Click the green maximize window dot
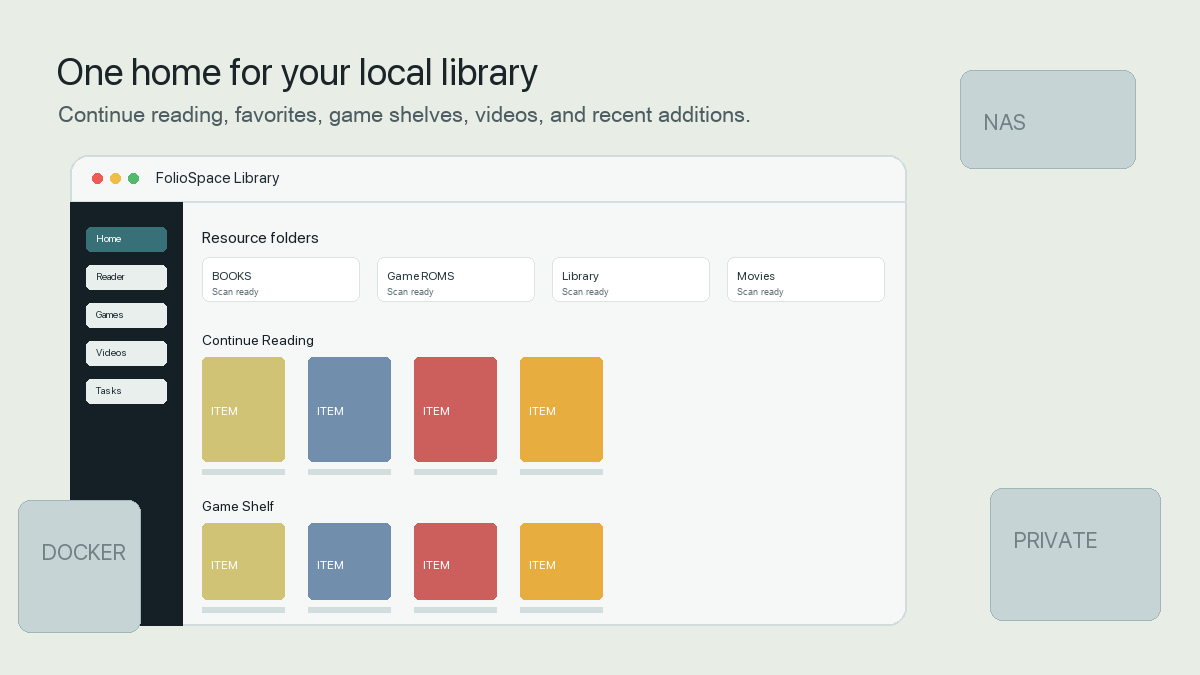Viewport: 1200px width, 675px height. click(134, 178)
